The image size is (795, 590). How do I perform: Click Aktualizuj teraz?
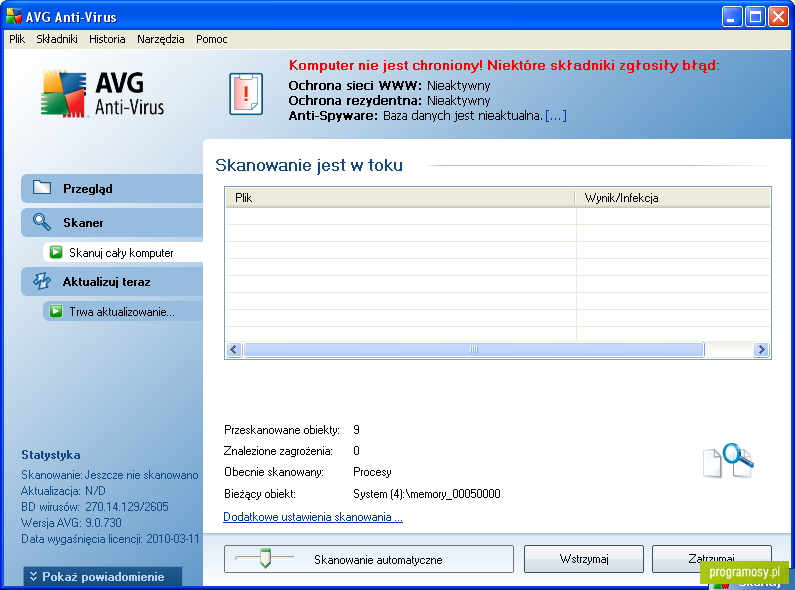coord(112,282)
